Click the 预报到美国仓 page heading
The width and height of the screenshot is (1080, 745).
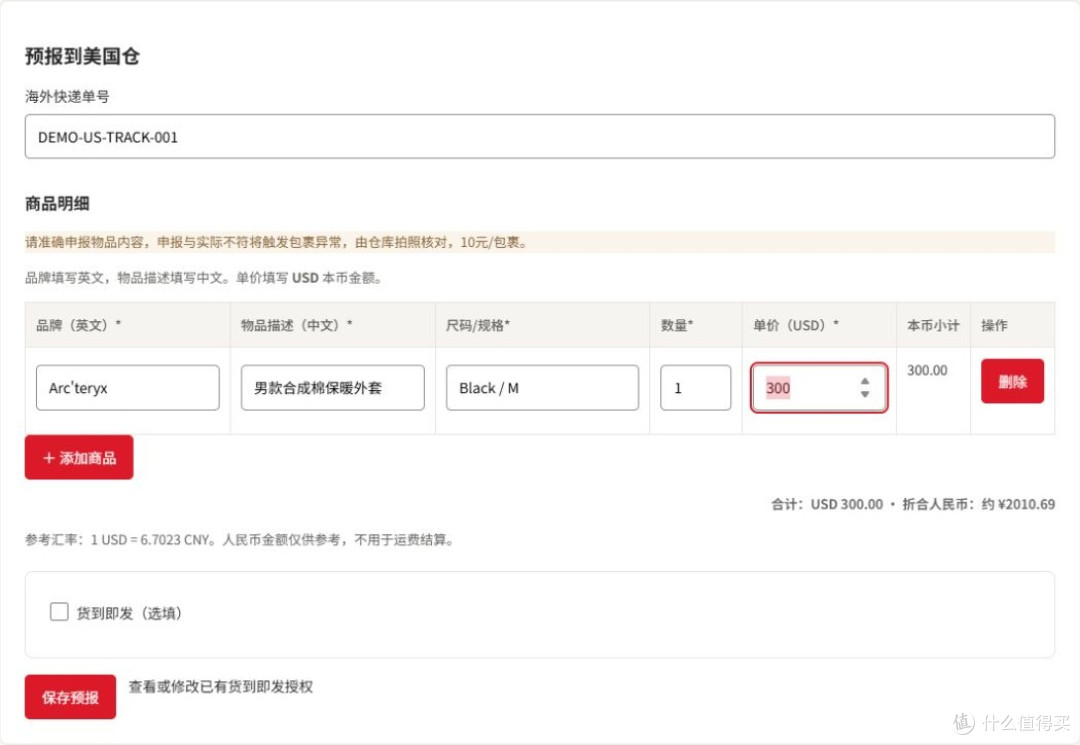point(83,56)
